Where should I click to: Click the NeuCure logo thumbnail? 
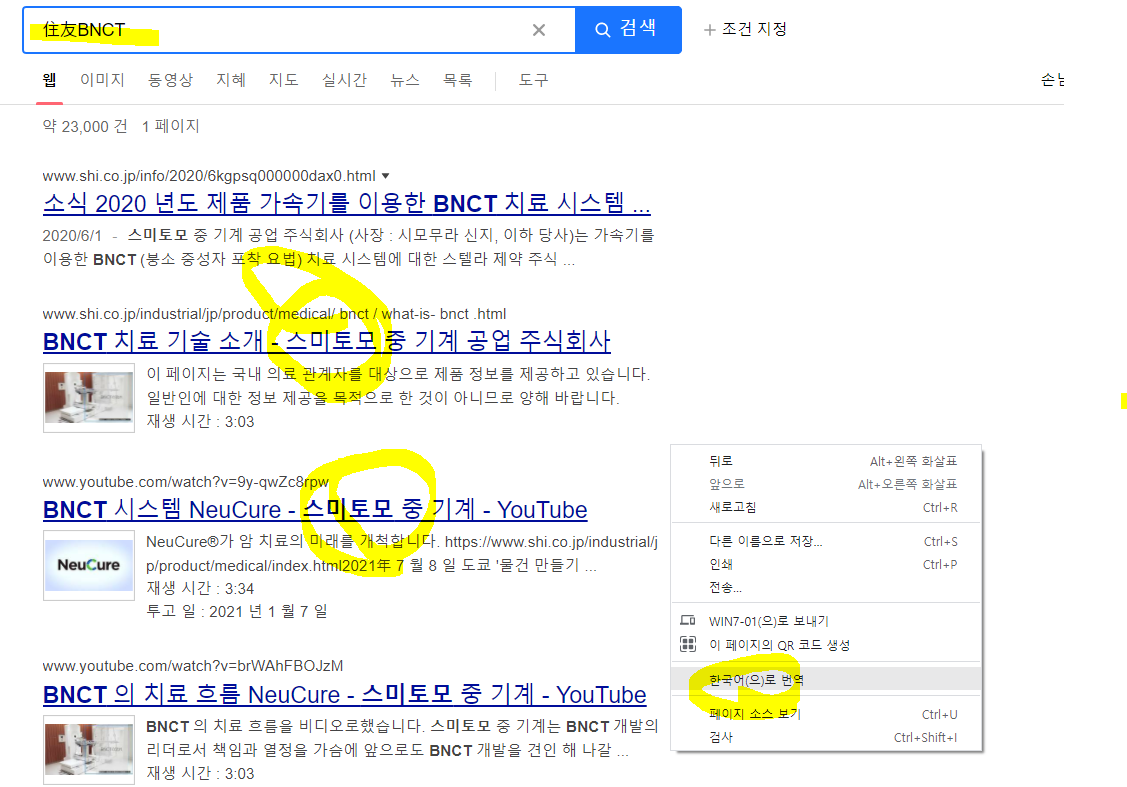[89, 565]
